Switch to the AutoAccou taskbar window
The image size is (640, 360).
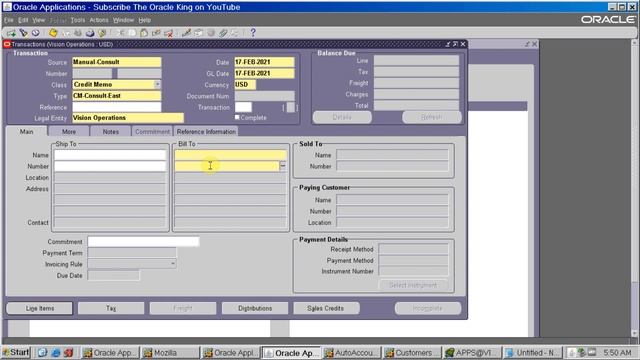(x=352, y=353)
